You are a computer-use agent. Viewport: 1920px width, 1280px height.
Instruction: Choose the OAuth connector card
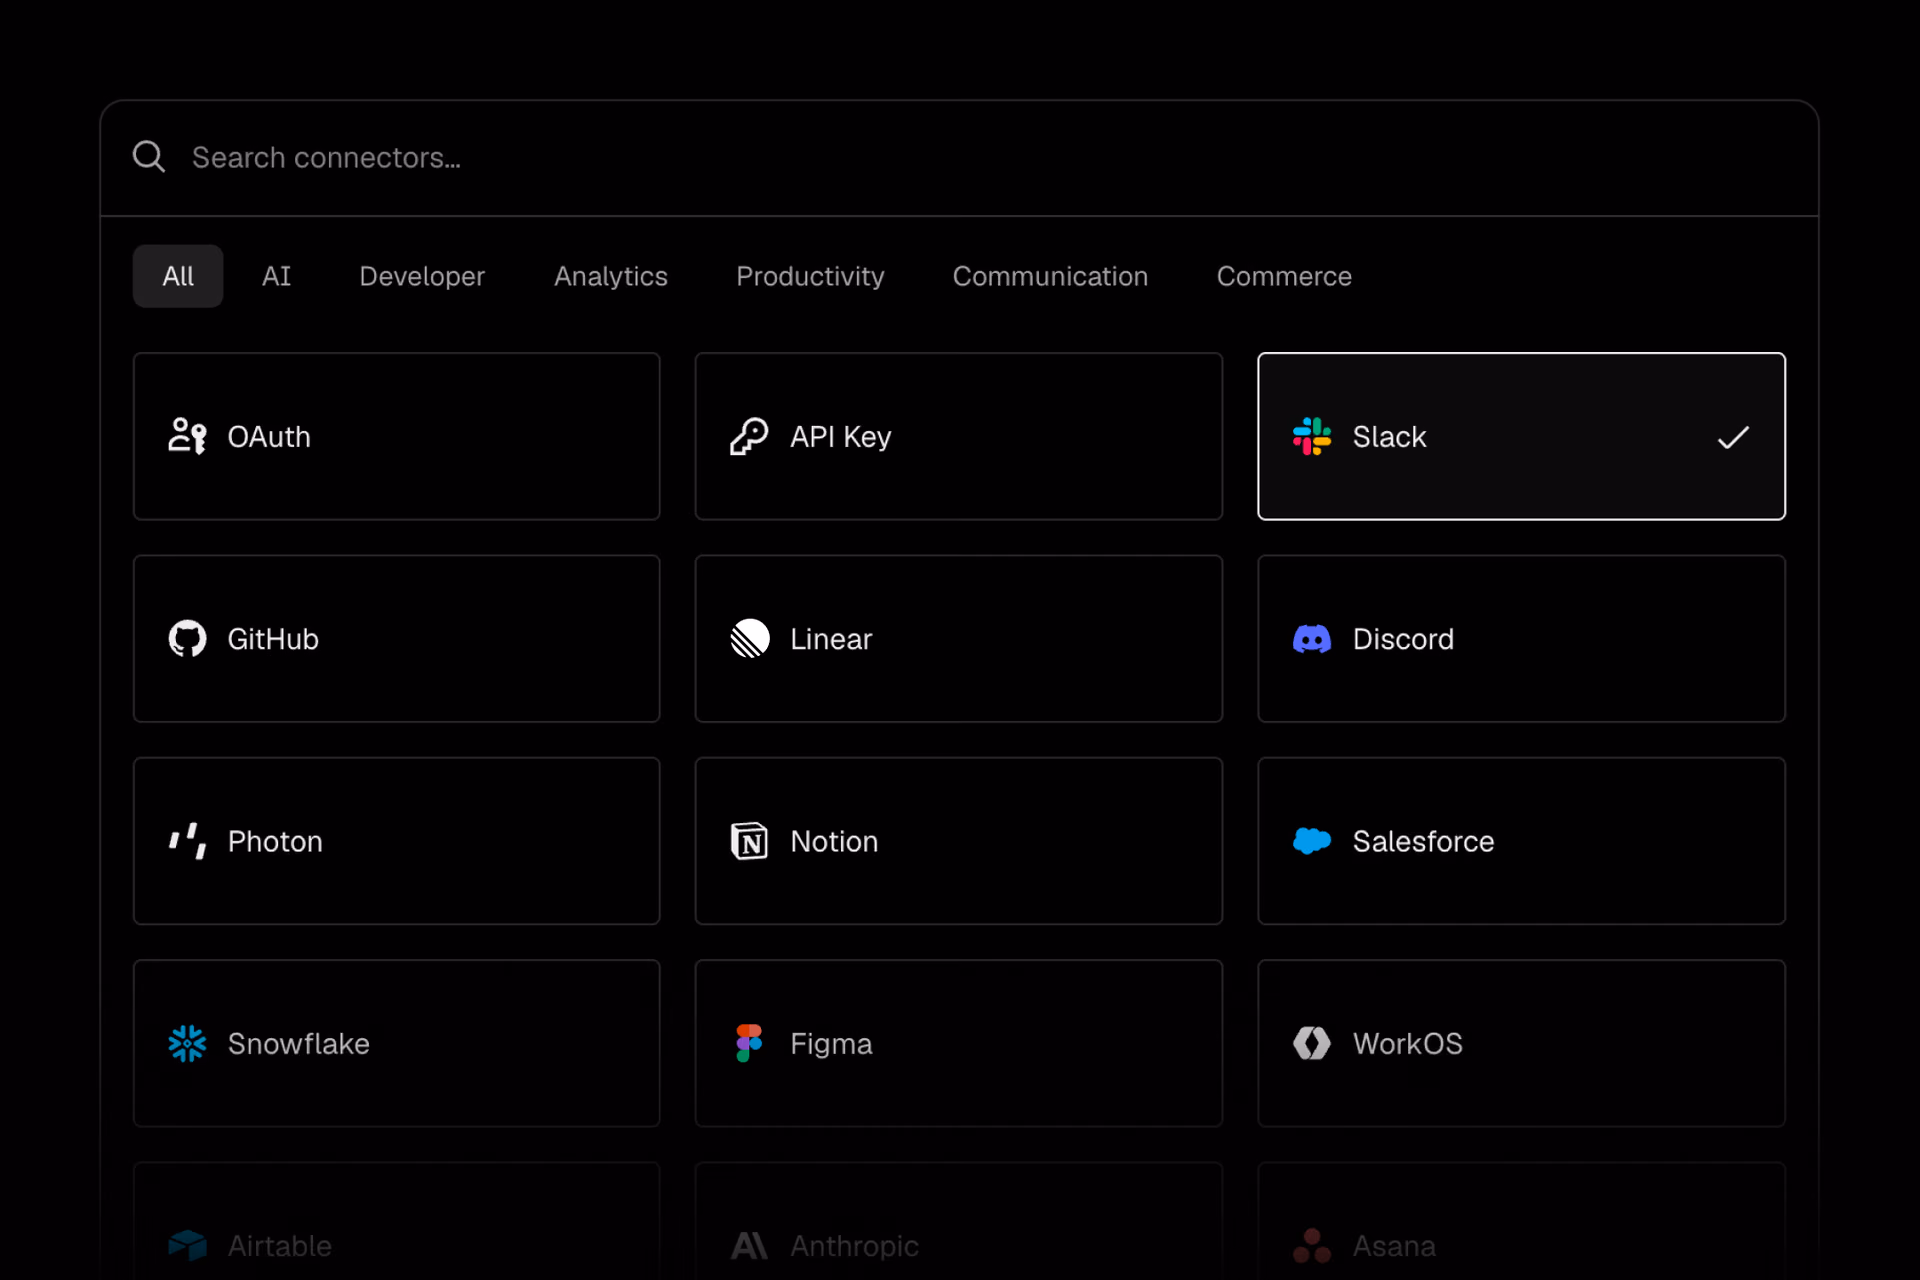click(397, 436)
